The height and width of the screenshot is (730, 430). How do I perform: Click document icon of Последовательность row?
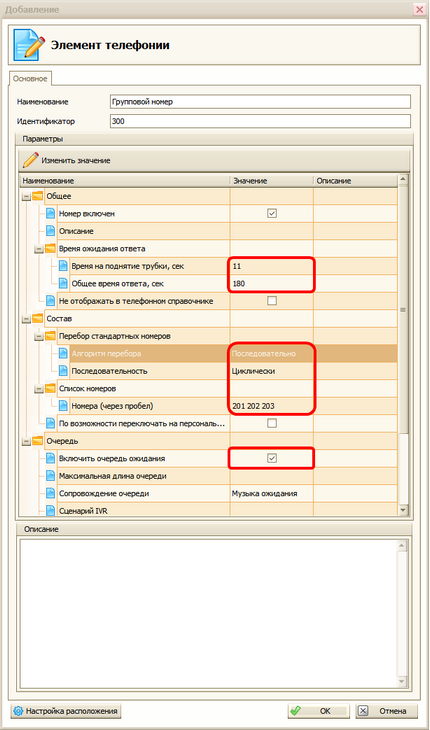(63, 371)
